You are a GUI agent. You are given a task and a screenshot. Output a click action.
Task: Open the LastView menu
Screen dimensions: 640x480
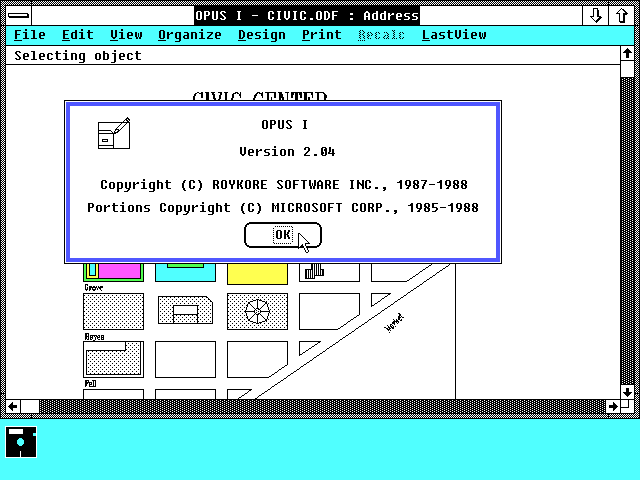(x=454, y=35)
